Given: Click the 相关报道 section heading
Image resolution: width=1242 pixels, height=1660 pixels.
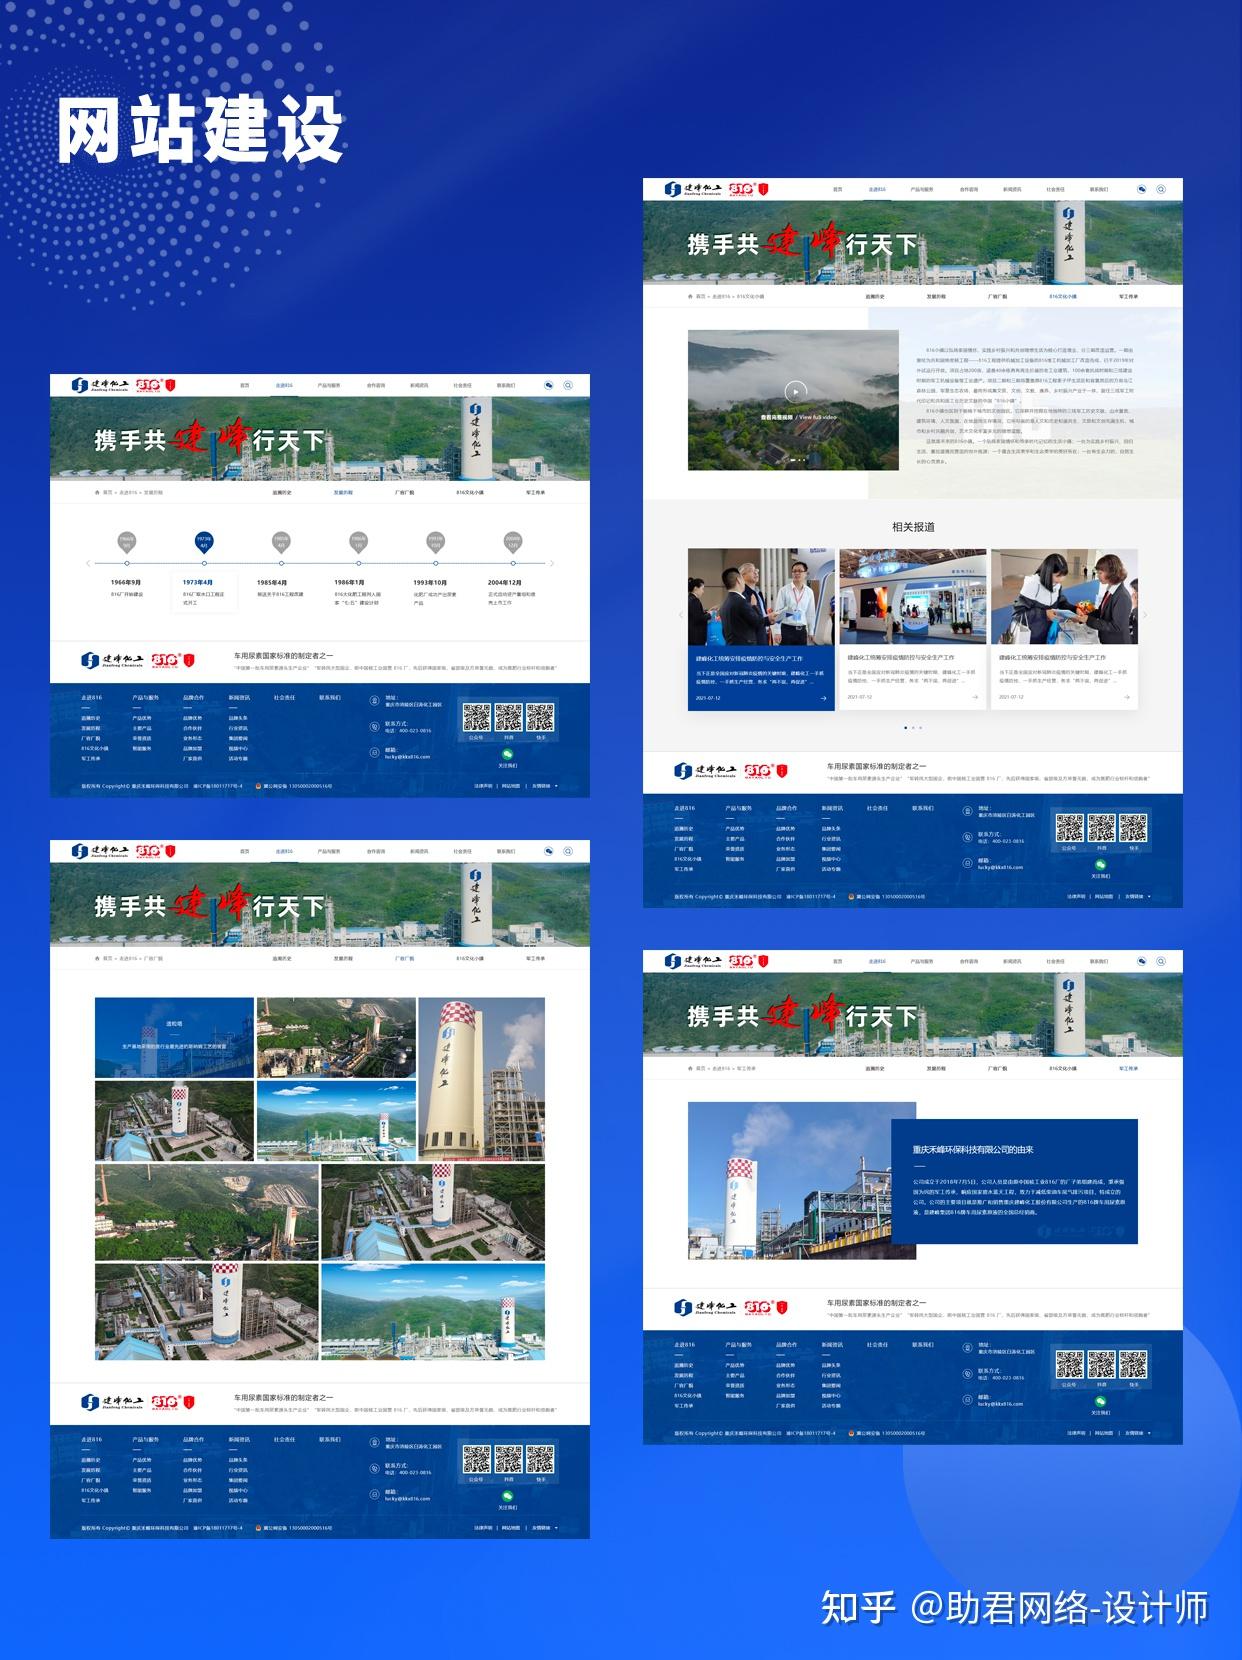Looking at the screenshot, I should pyautogui.click(x=913, y=527).
